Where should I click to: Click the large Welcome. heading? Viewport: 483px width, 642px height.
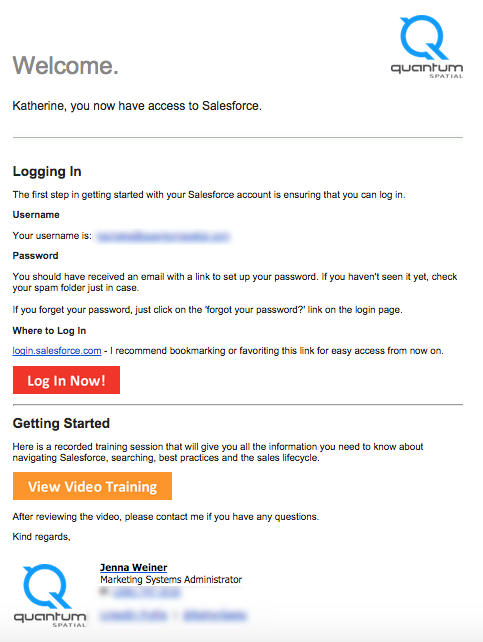(65, 66)
